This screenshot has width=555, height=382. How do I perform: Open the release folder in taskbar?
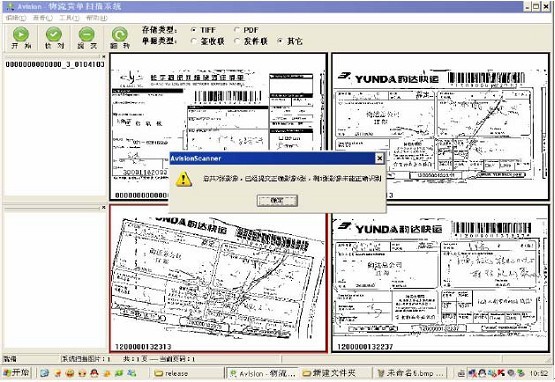[172, 373]
